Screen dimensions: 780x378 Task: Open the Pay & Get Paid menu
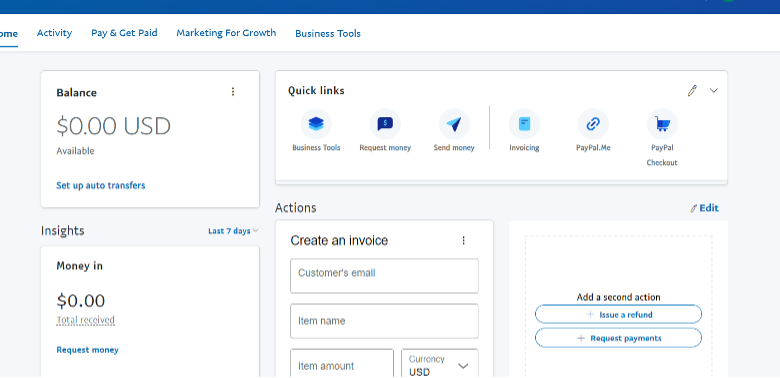[124, 33]
